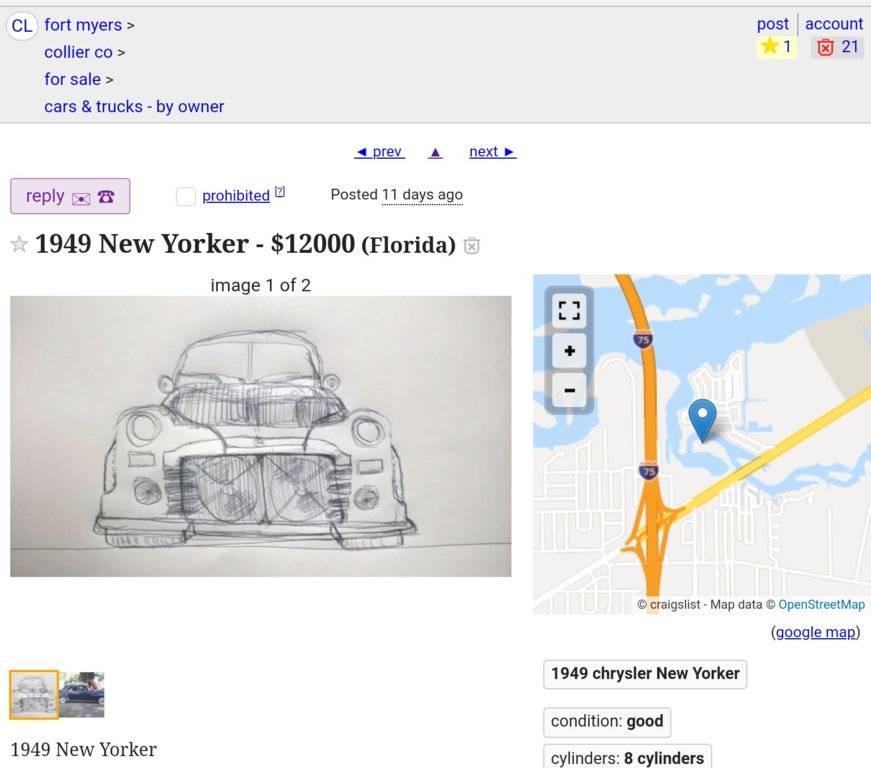Click the CL Craigslist logo icon
The image size is (871, 768).
coord(22,25)
